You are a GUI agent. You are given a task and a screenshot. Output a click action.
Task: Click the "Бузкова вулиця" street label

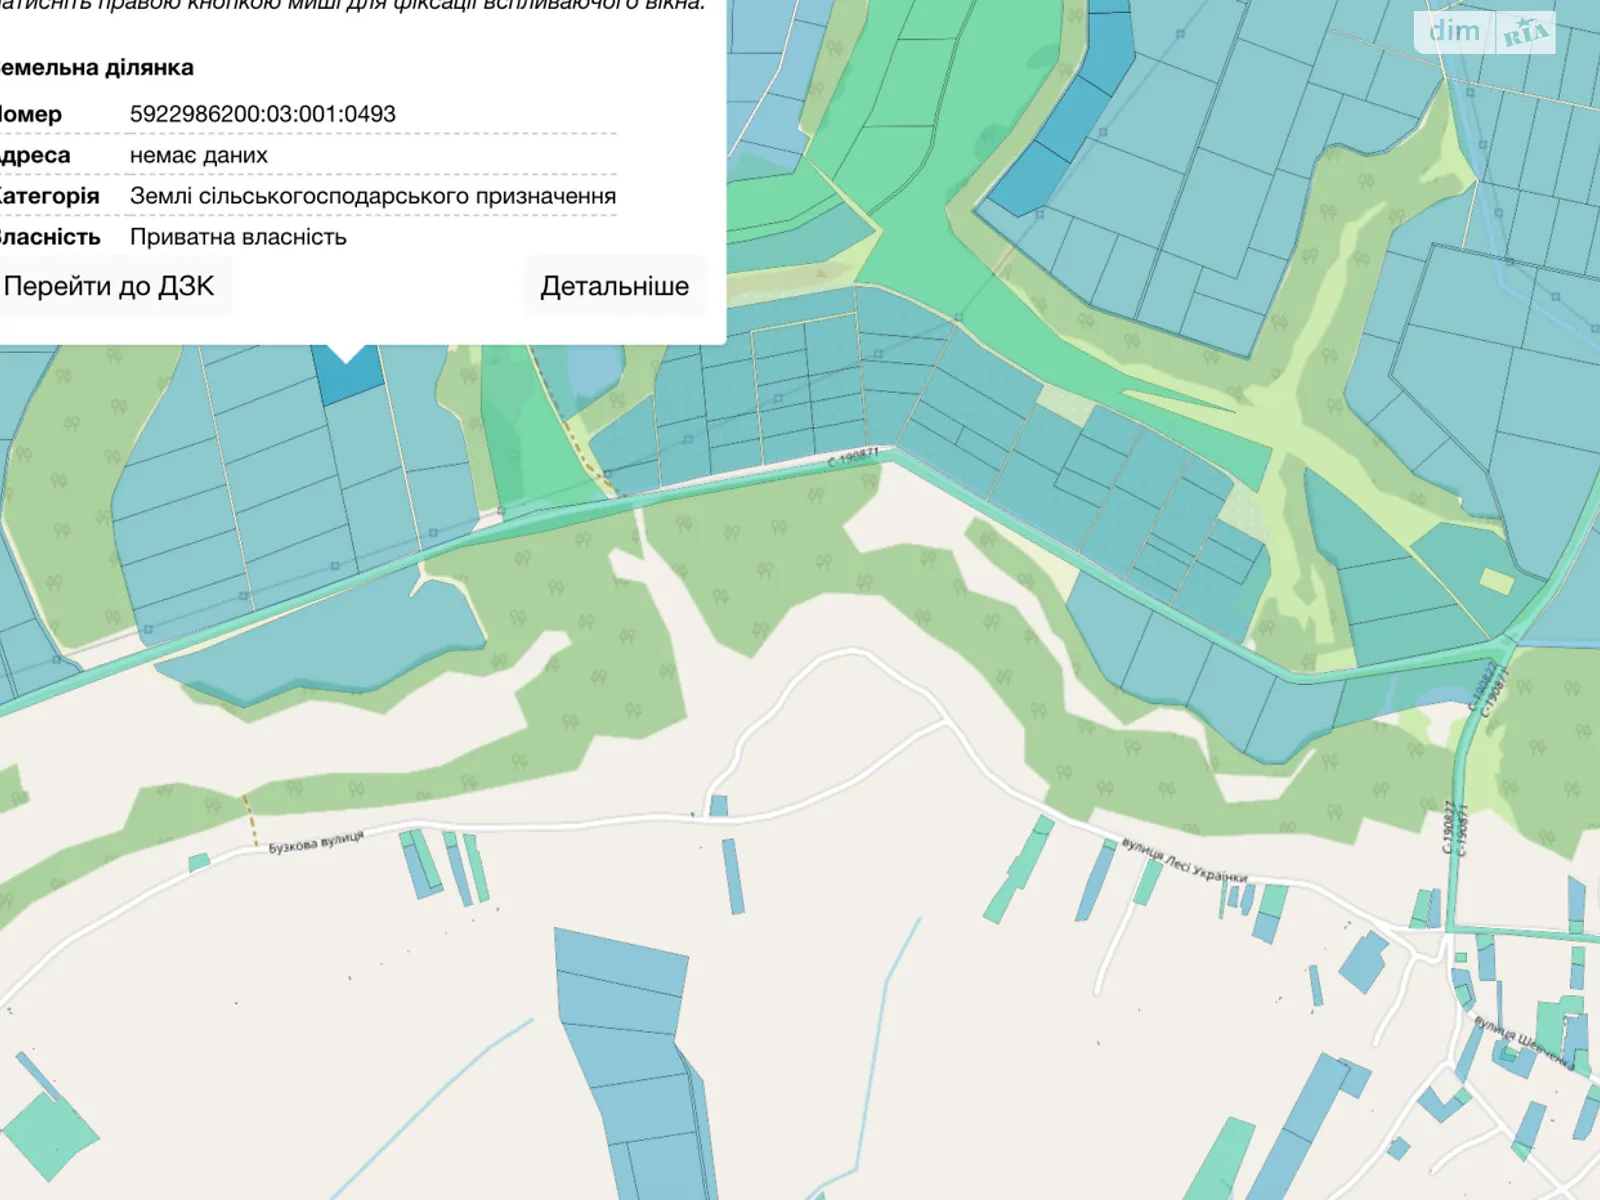click(x=316, y=842)
